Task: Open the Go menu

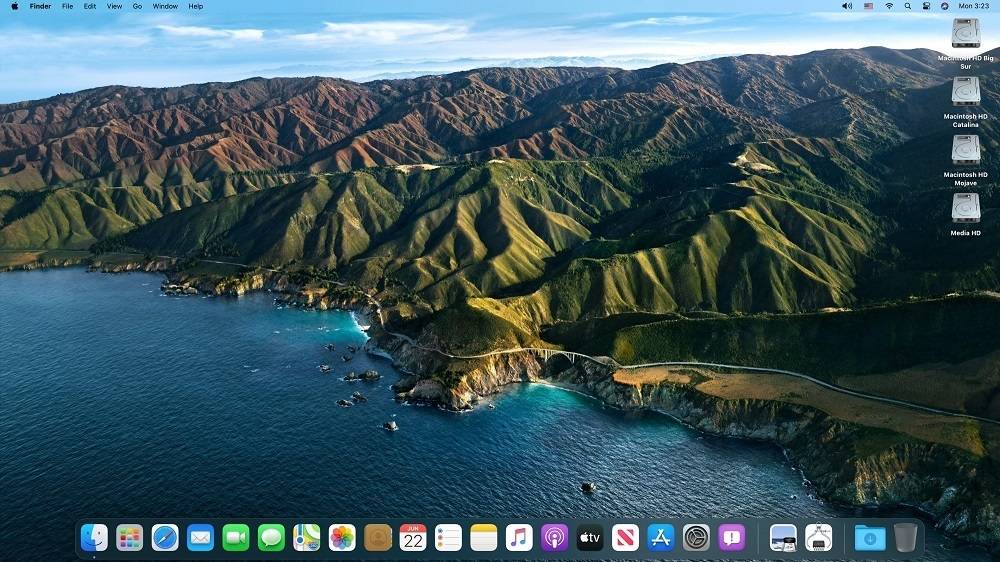Action: 137,6
